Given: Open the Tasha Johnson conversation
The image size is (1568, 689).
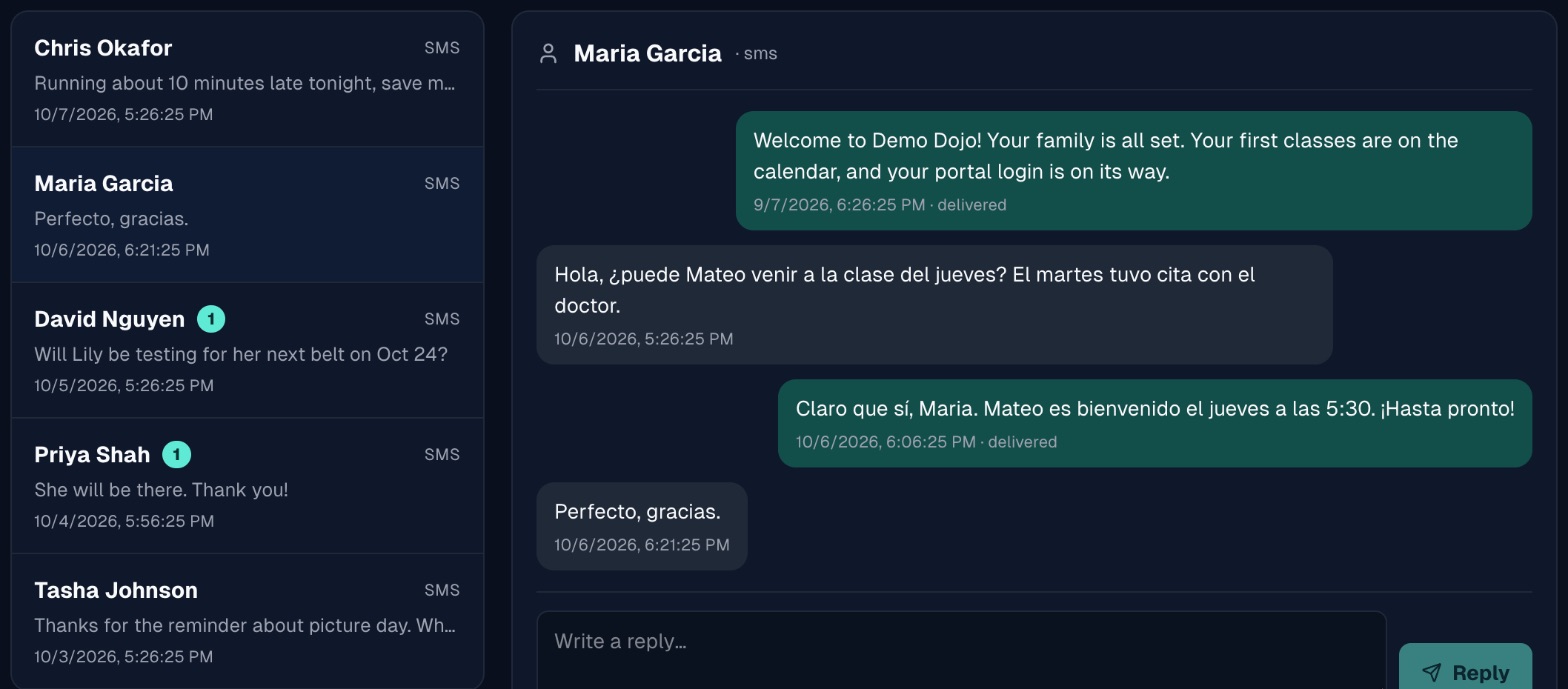Looking at the screenshot, I should [247, 621].
